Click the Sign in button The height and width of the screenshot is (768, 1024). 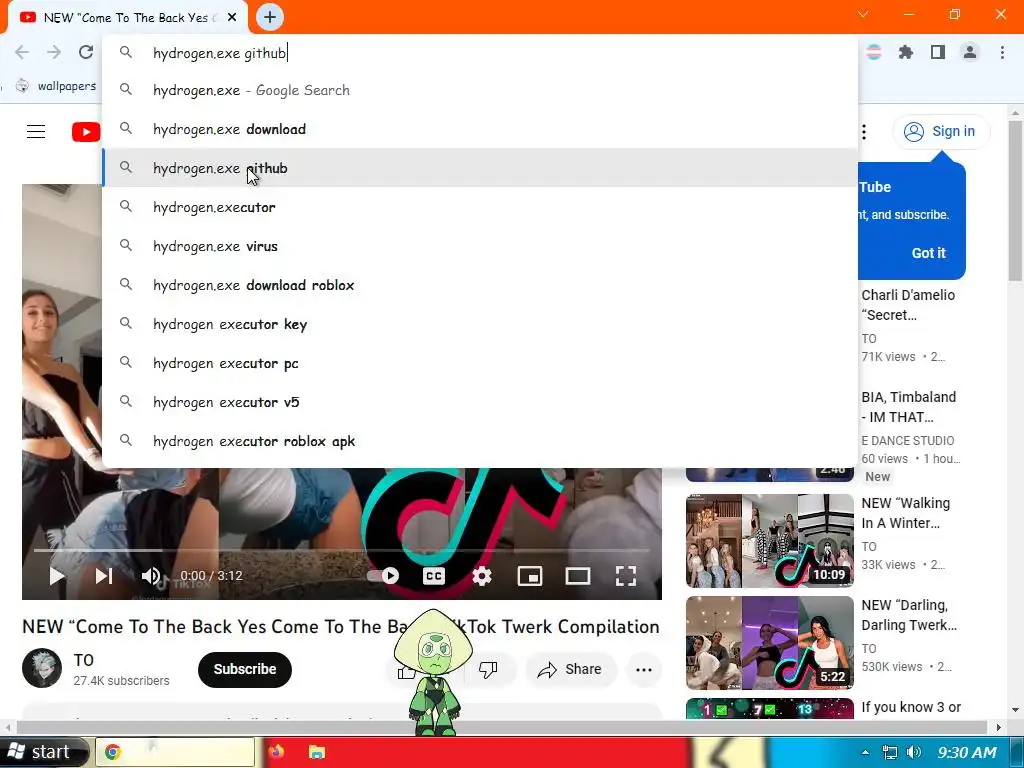pos(941,131)
